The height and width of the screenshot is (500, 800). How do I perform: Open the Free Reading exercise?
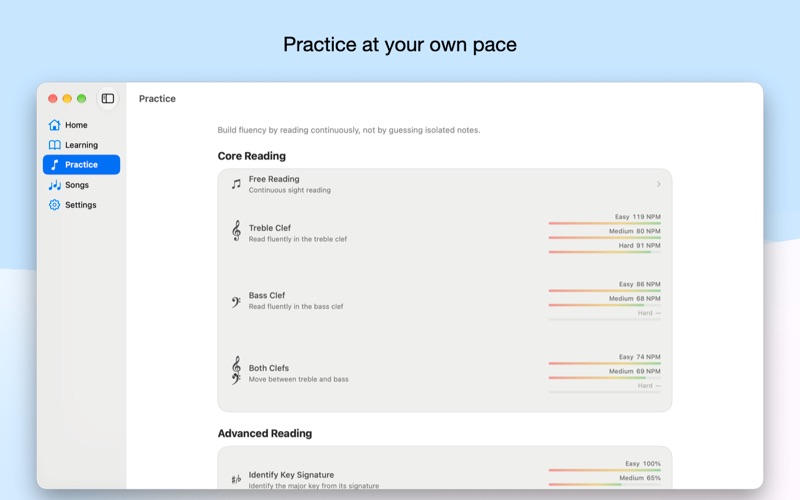(444, 184)
